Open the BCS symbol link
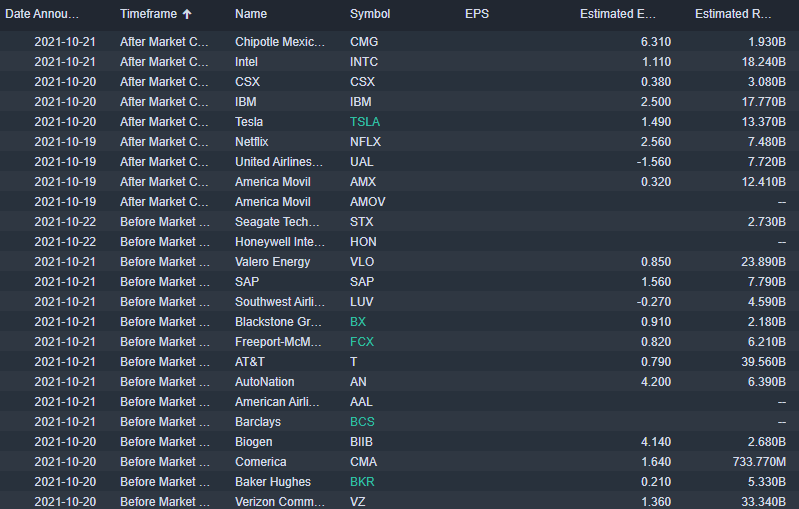The image size is (799, 509). pyautogui.click(x=362, y=422)
